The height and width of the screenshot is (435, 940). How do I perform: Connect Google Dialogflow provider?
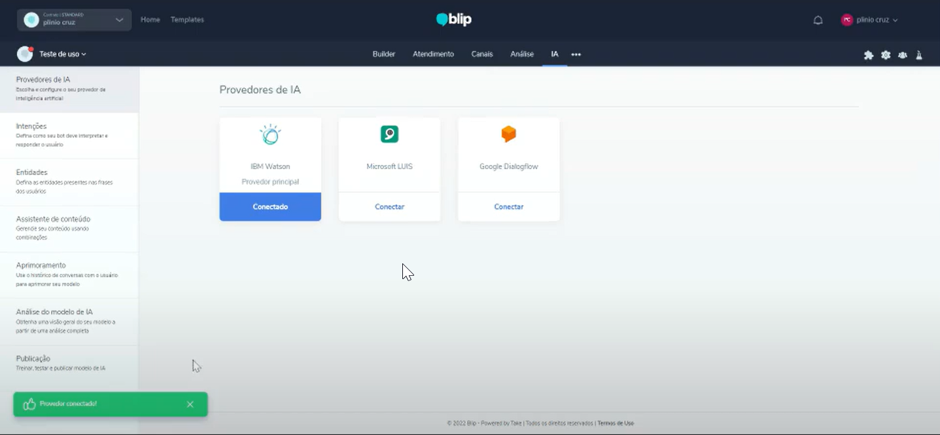coord(508,207)
